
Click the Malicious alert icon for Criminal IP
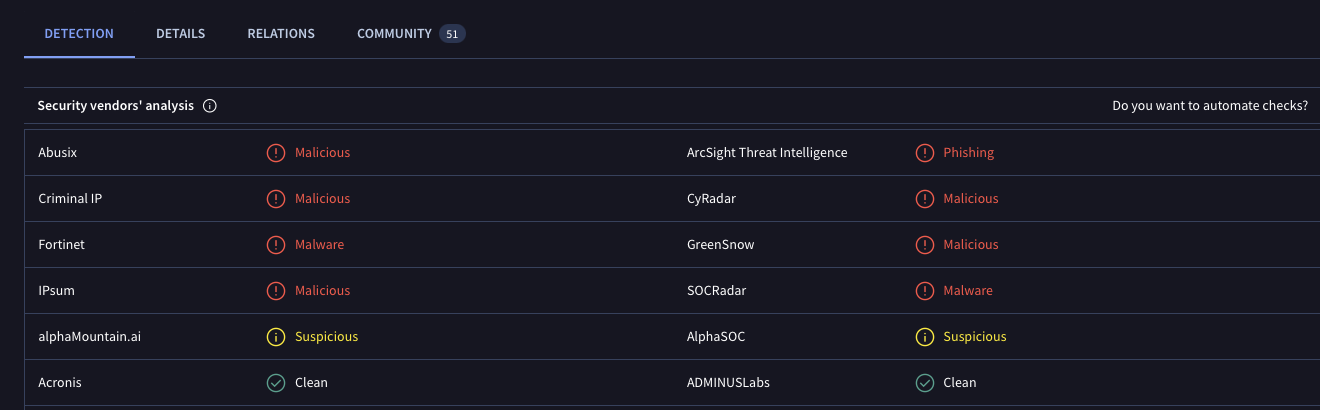point(276,199)
